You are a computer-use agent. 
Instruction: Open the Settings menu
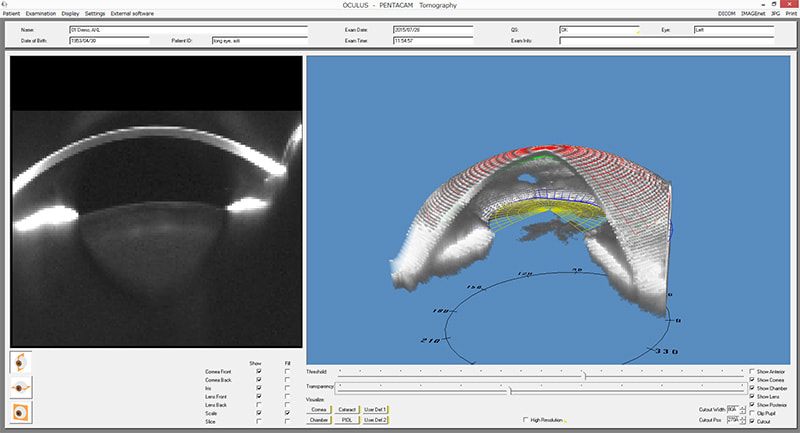[95, 14]
